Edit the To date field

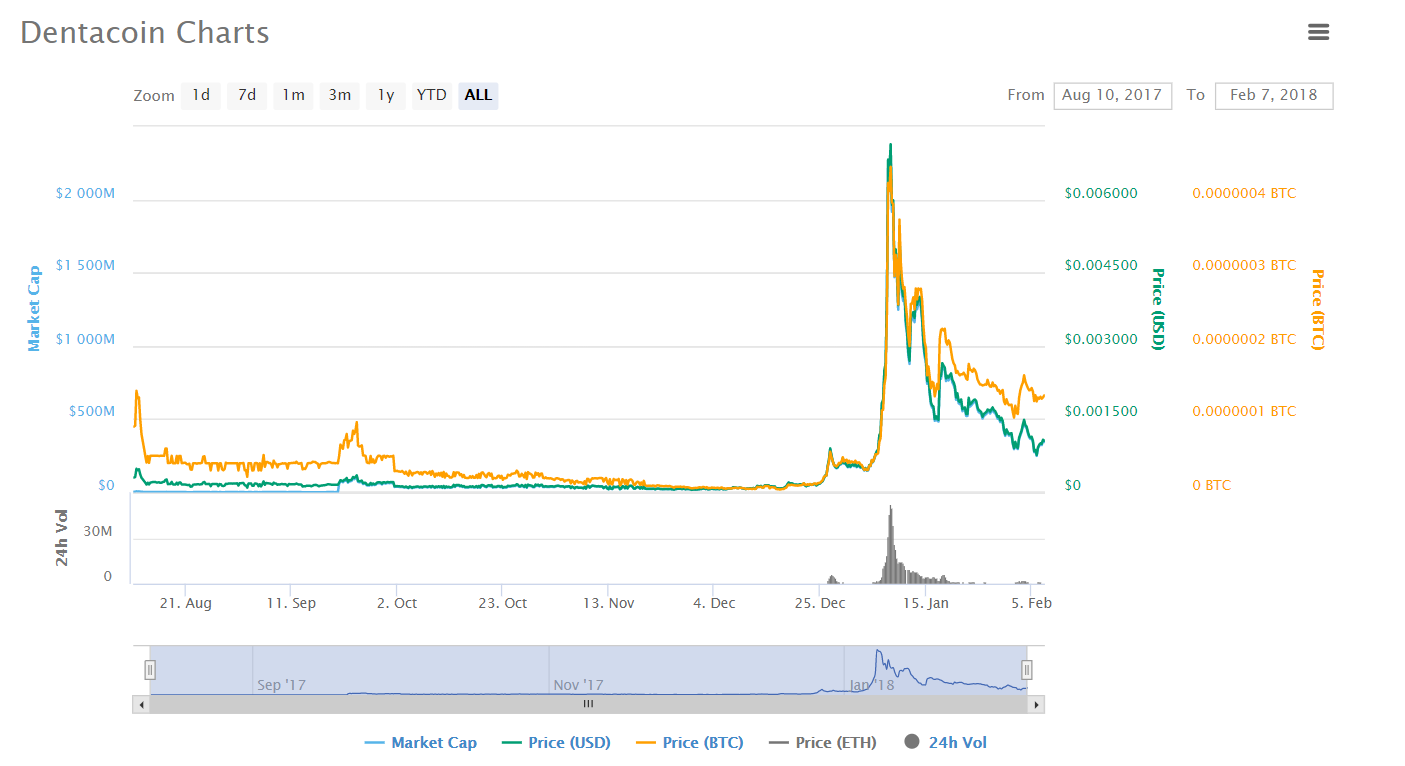pyautogui.click(x=1274, y=95)
